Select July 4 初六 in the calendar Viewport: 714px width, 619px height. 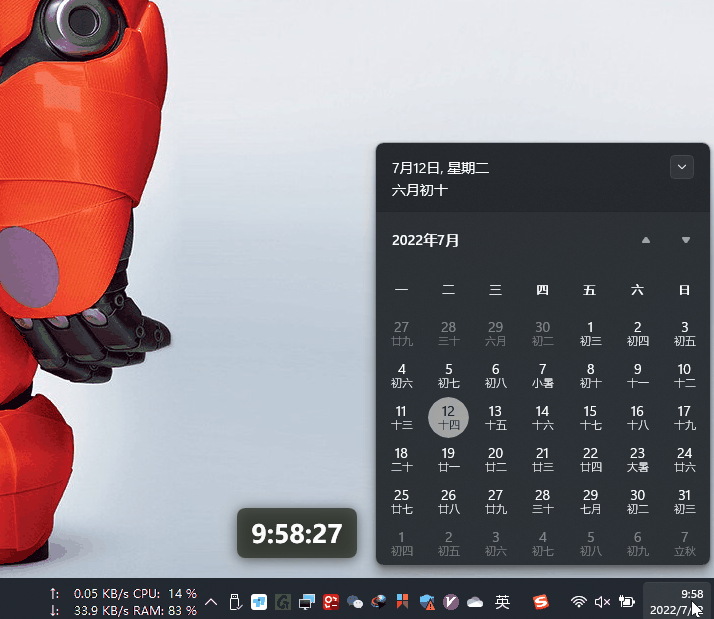401,375
